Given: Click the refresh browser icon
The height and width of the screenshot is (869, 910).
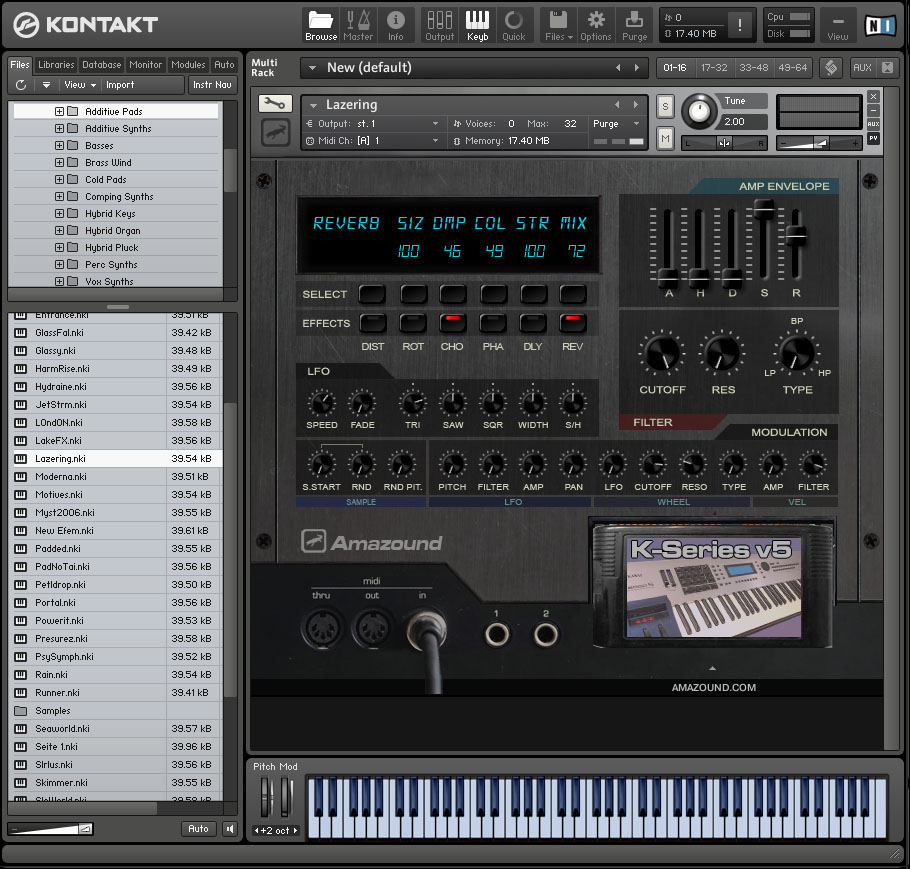Looking at the screenshot, I should click(21, 85).
